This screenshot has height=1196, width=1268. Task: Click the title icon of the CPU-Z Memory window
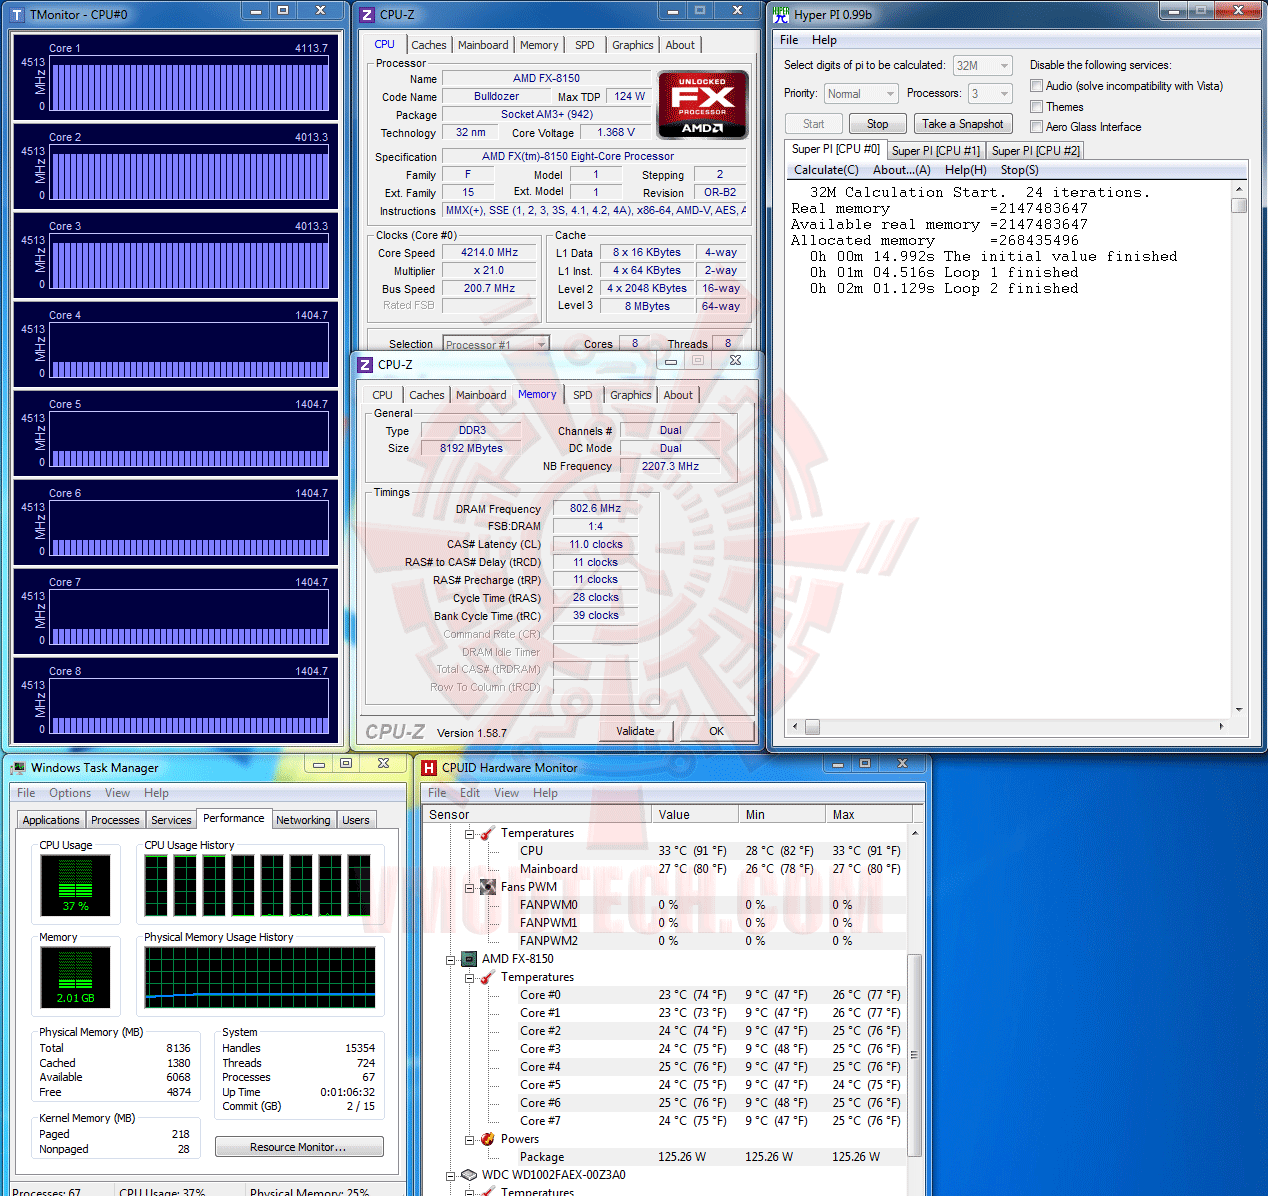point(365,365)
